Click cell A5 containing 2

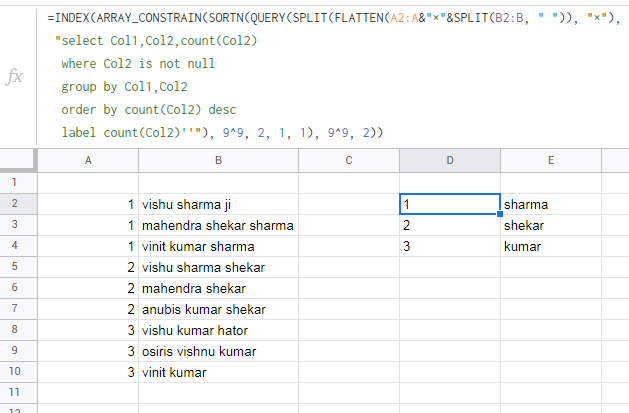click(88, 267)
